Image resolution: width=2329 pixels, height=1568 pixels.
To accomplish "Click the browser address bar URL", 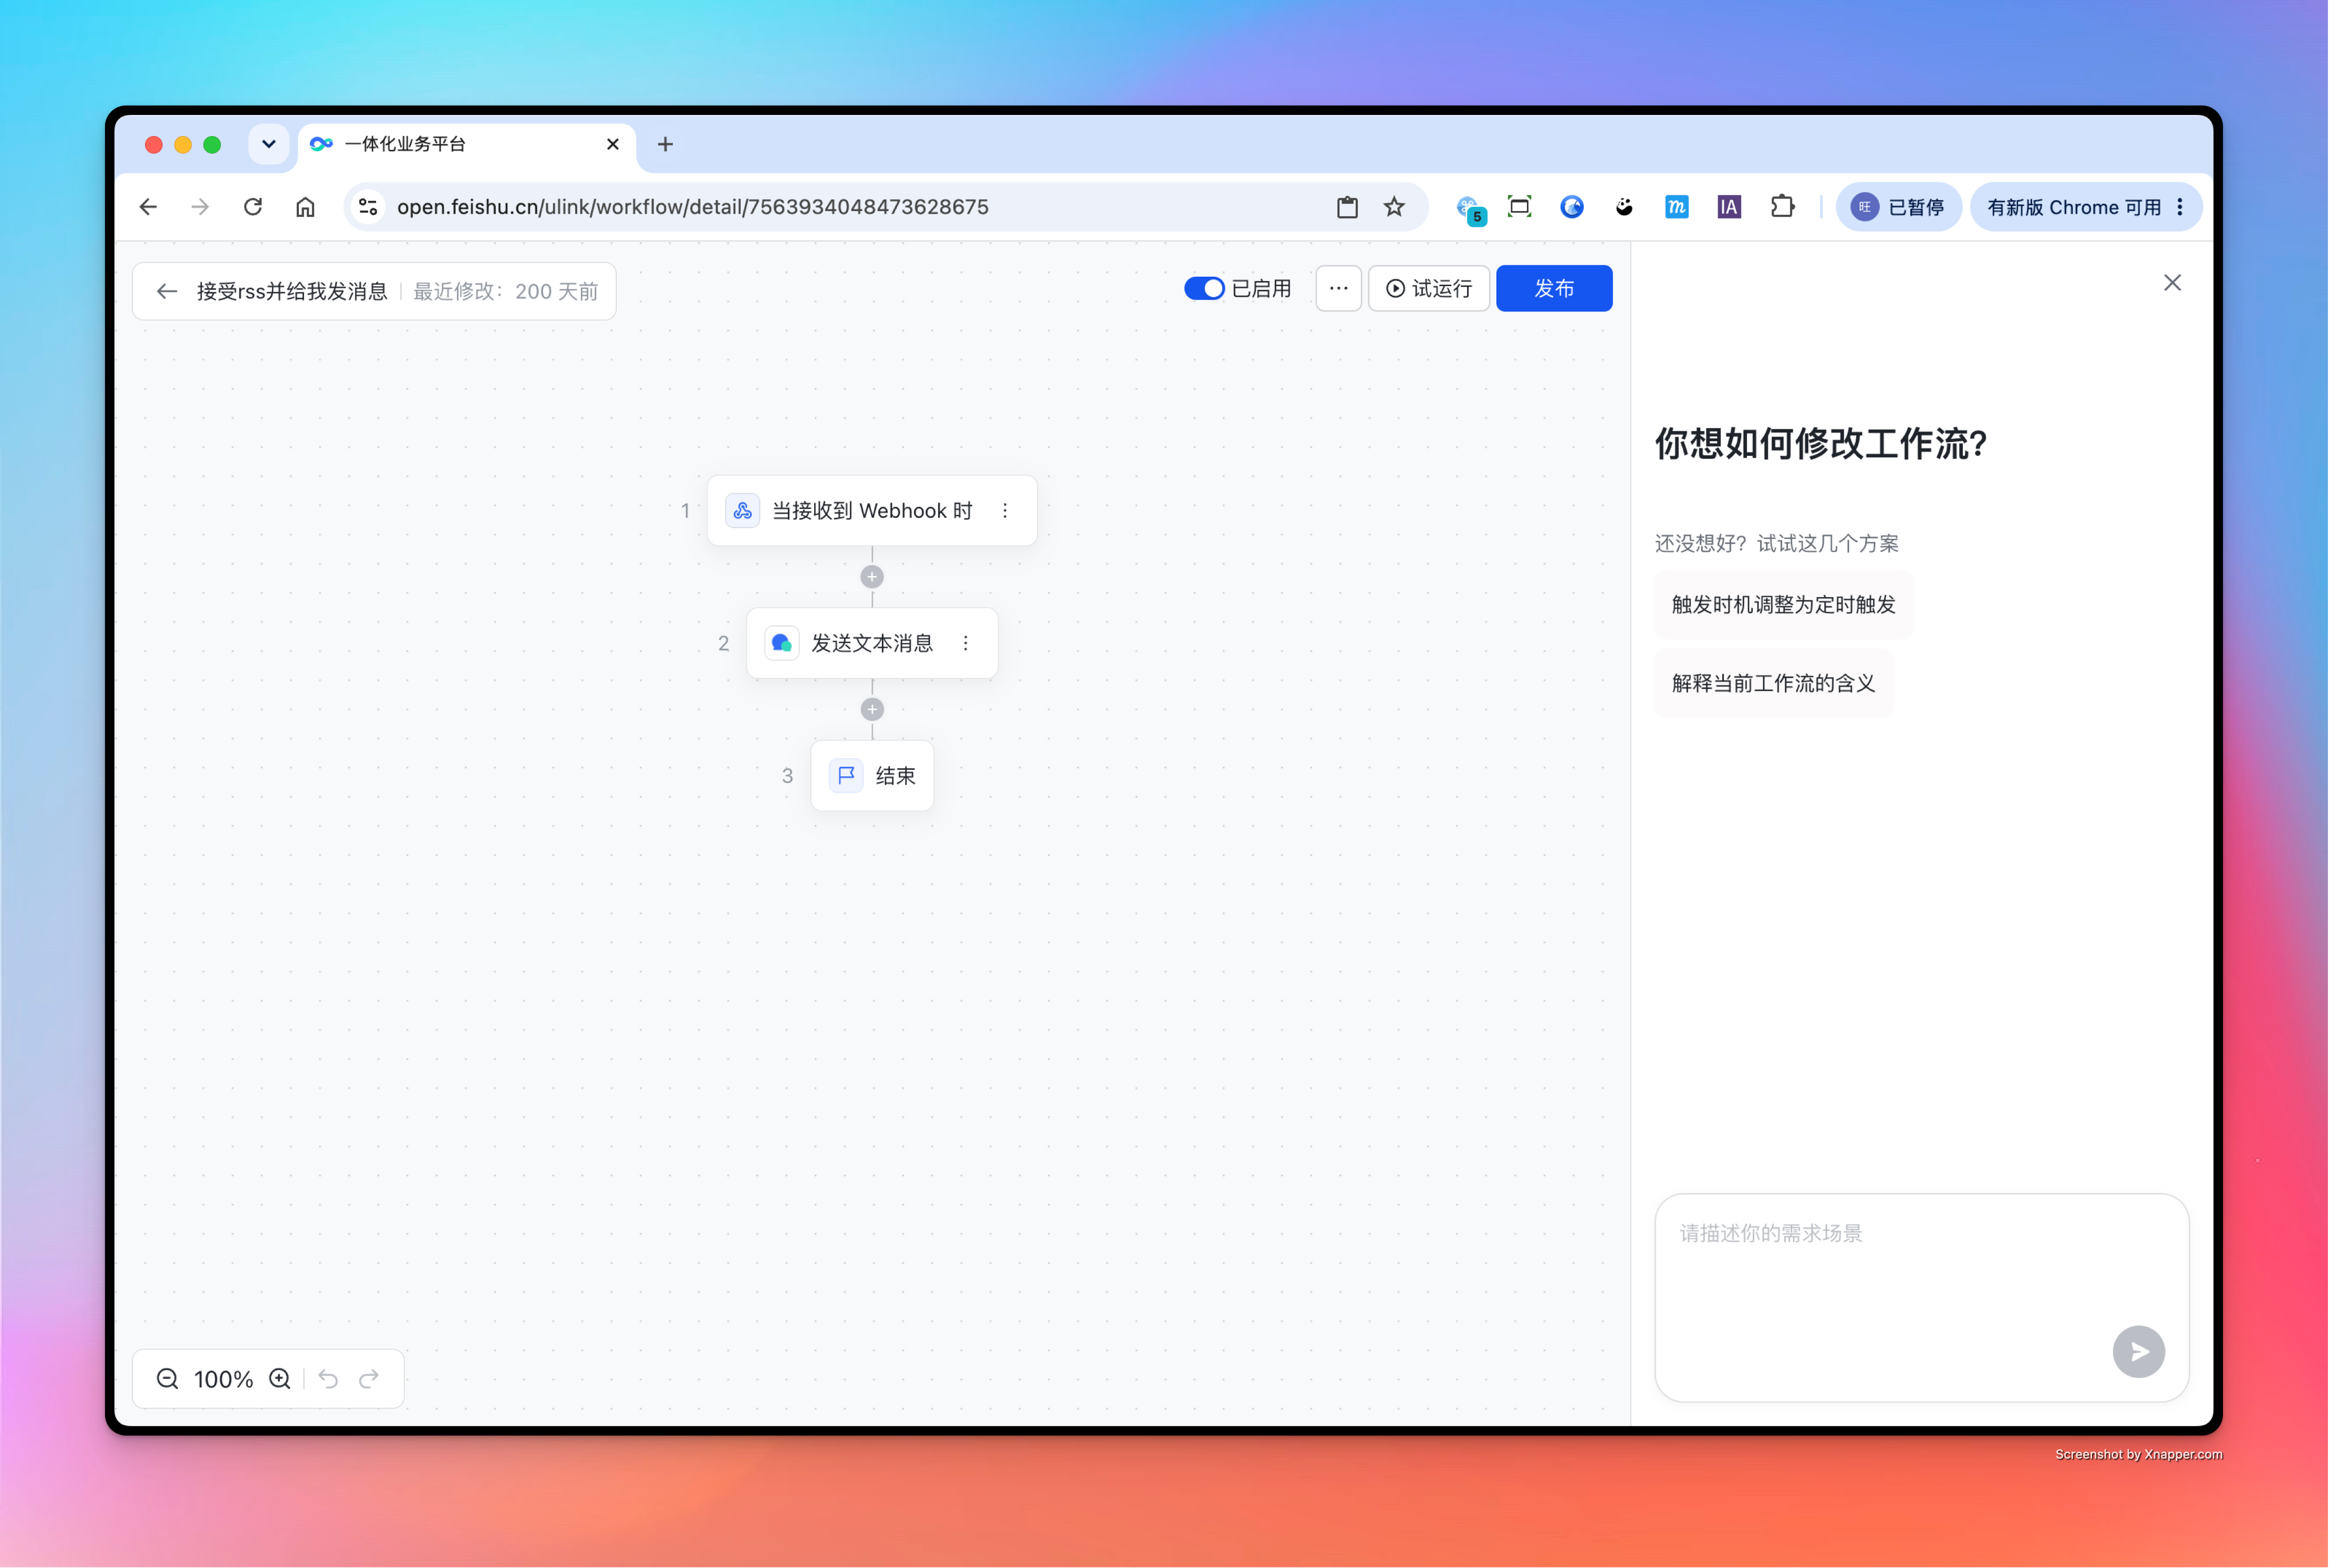I will [692, 207].
